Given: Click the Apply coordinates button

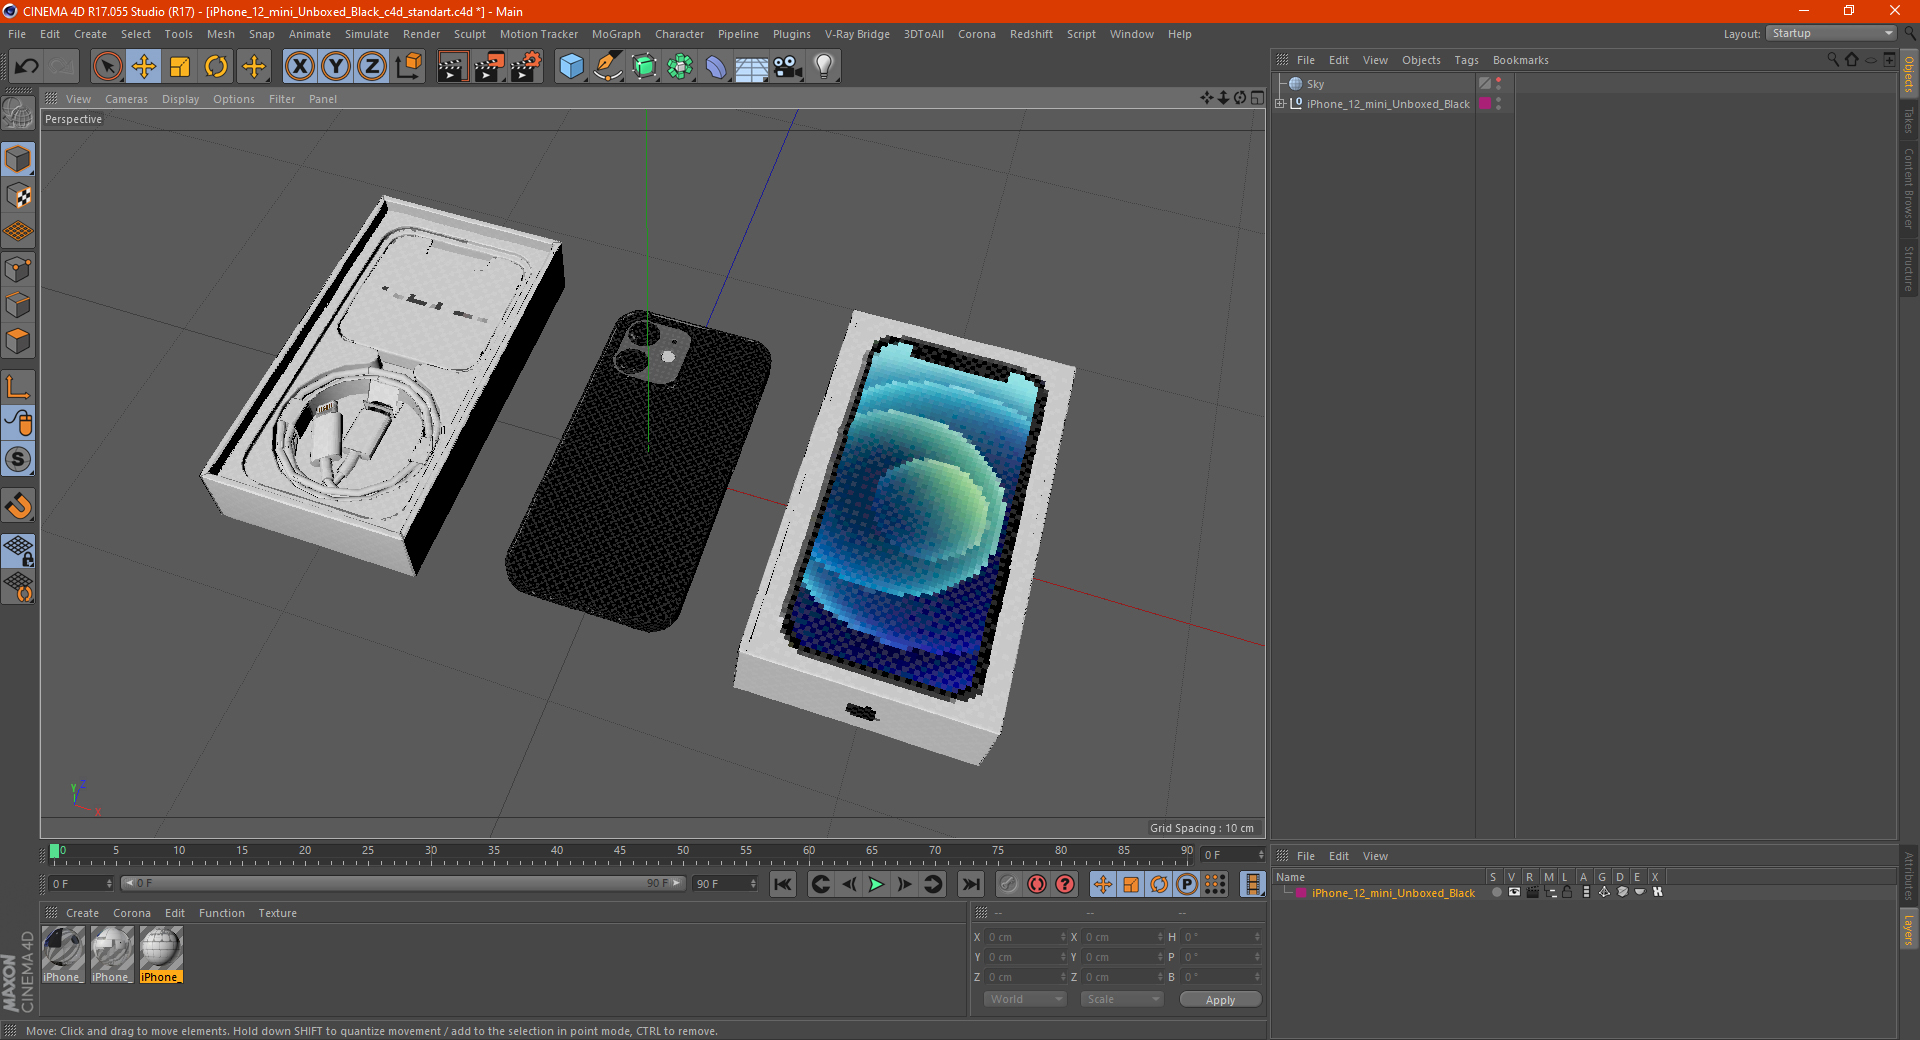Looking at the screenshot, I should (x=1220, y=1000).
